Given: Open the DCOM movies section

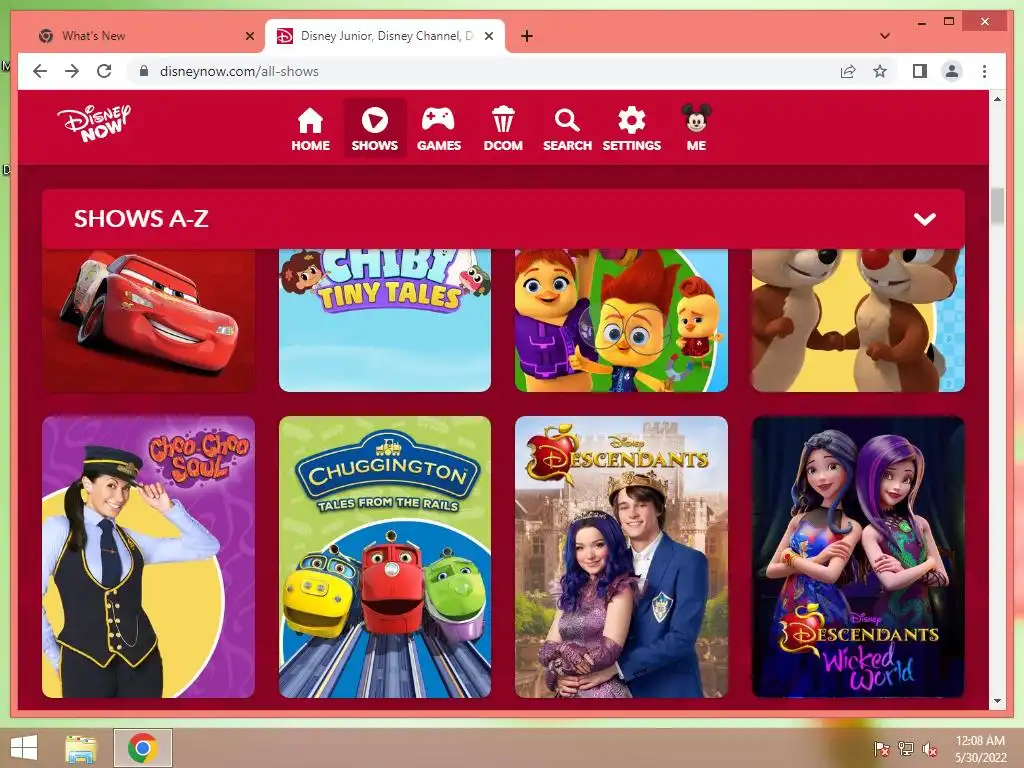Looking at the screenshot, I should 503,129.
